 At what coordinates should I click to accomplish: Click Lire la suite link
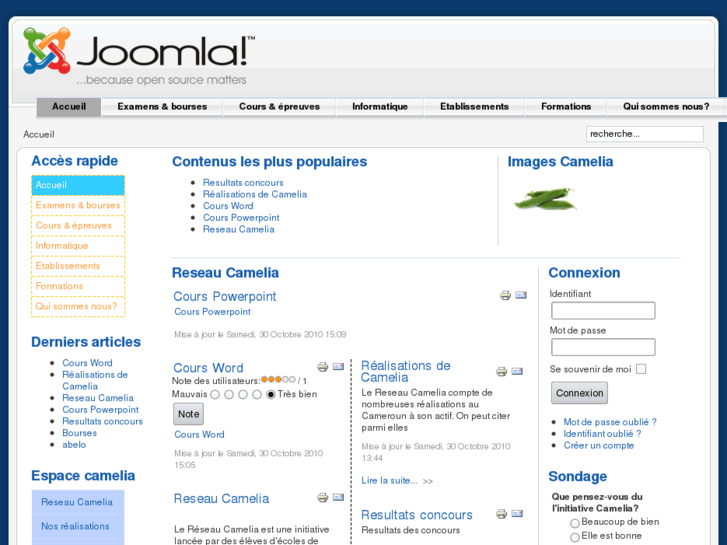tap(389, 481)
